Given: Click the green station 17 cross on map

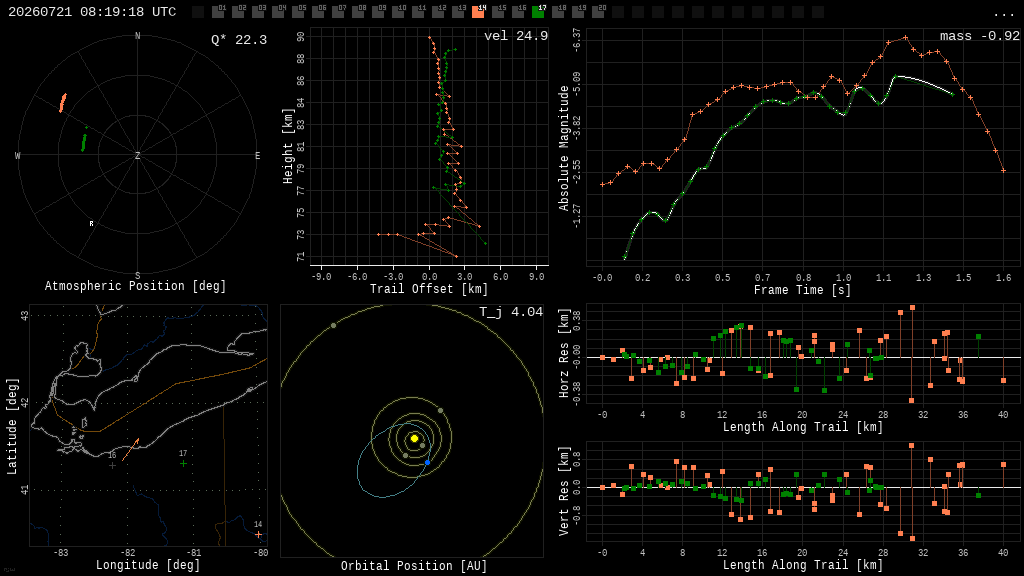Looking at the screenshot, I should coord(184,464).
